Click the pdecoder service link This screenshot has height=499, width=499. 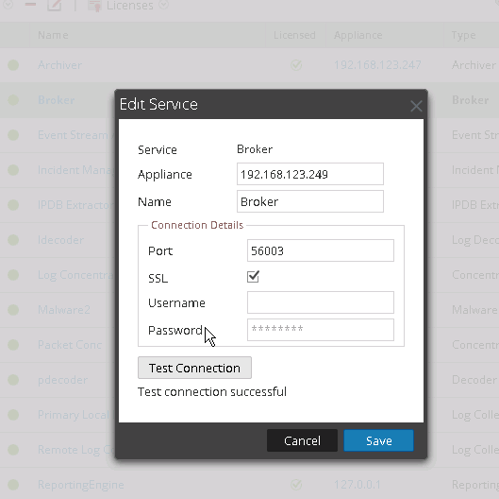63,380
